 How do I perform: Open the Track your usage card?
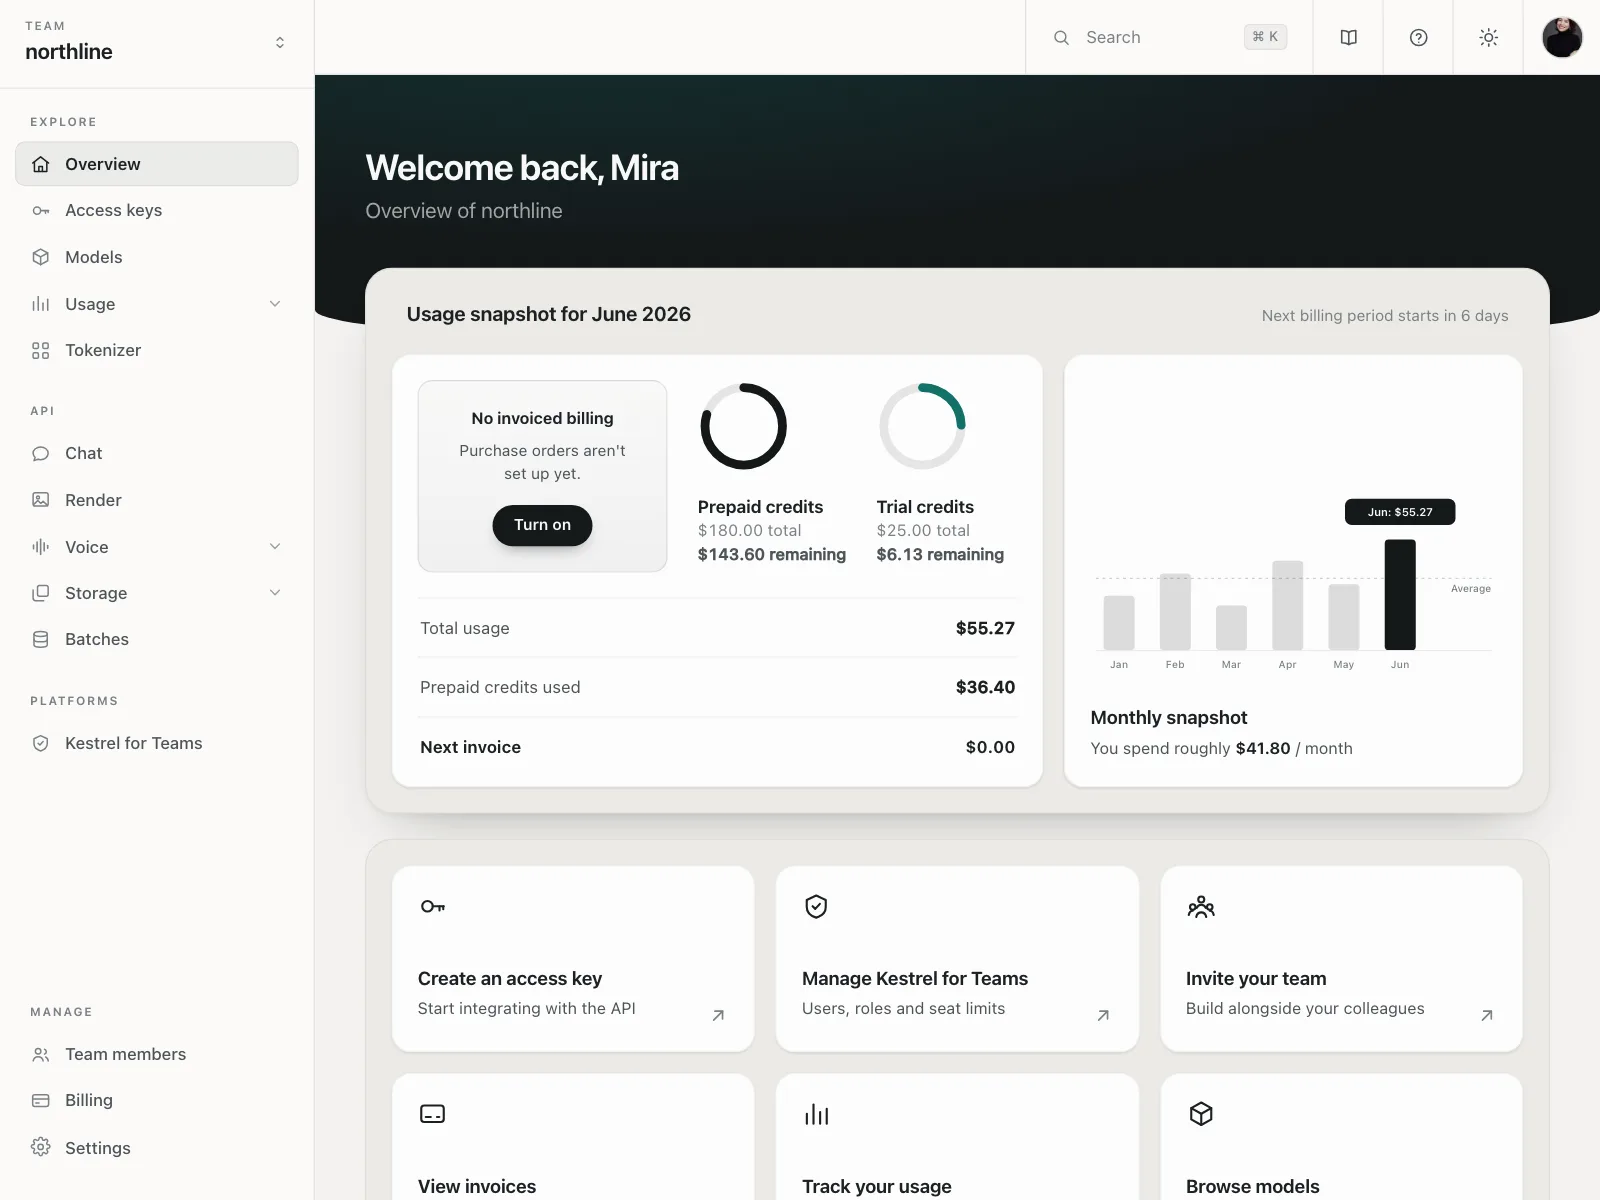[957, 1137]
